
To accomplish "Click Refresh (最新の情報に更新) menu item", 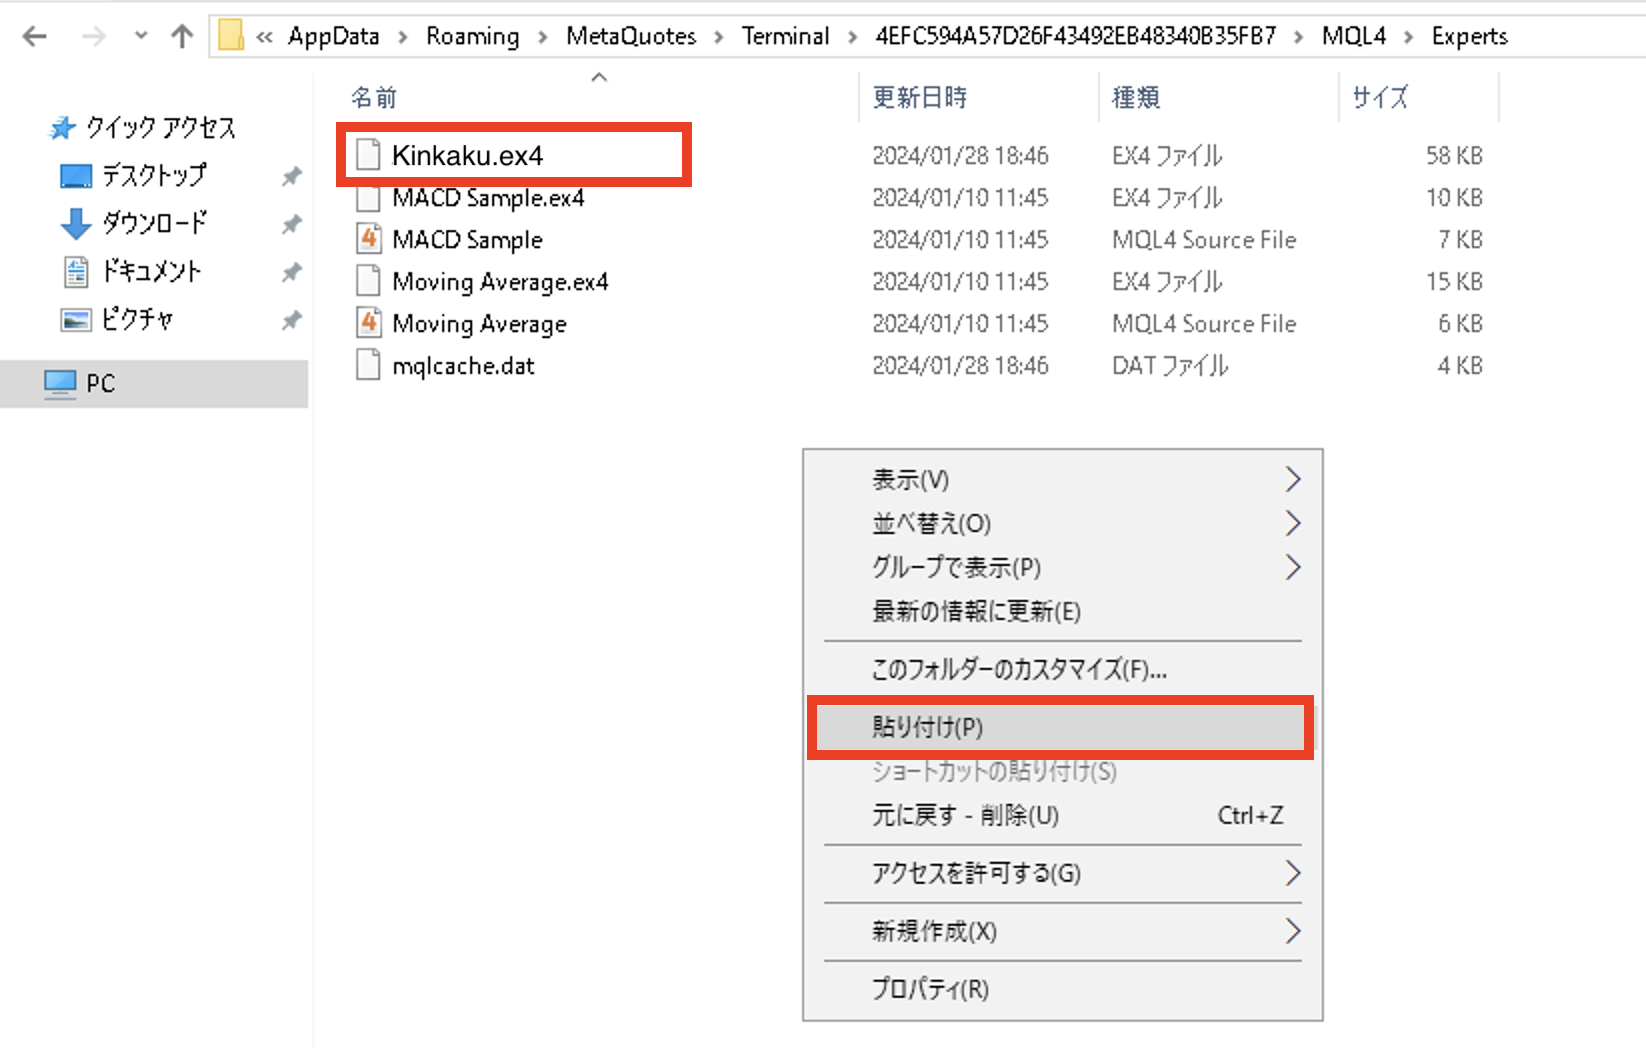I will click(976, 611).
